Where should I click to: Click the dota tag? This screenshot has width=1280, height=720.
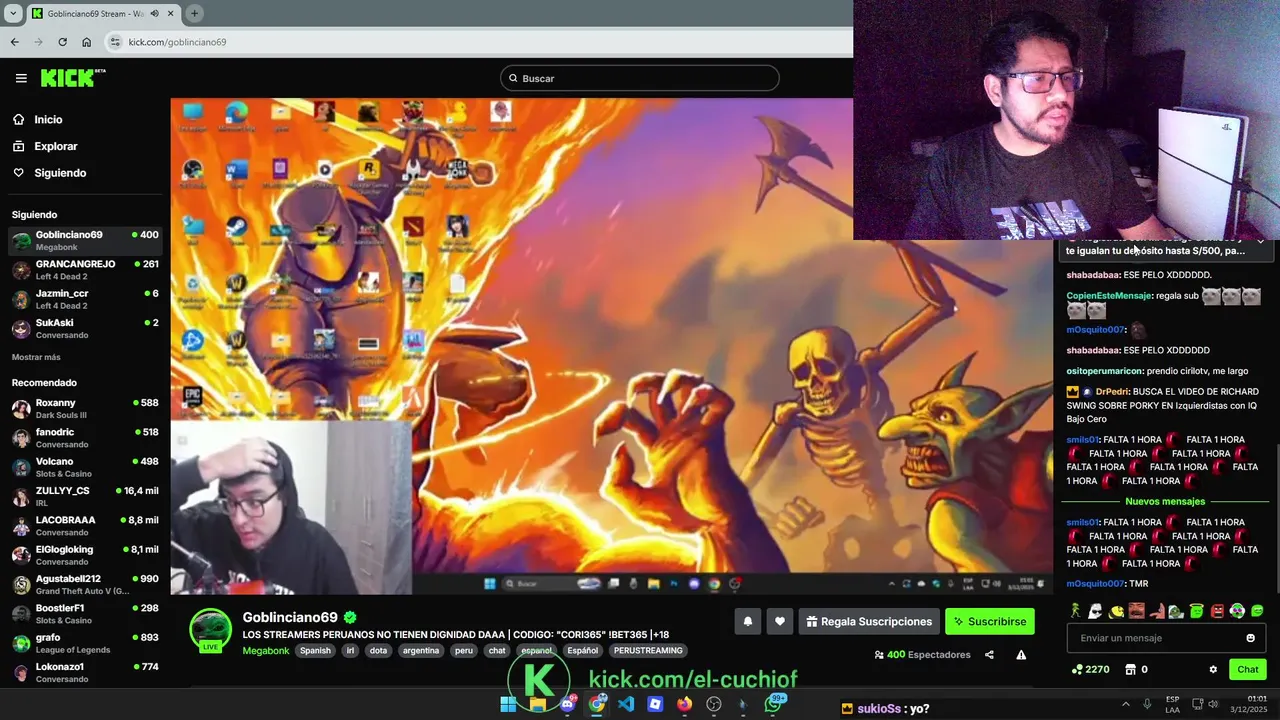(378, 650)
